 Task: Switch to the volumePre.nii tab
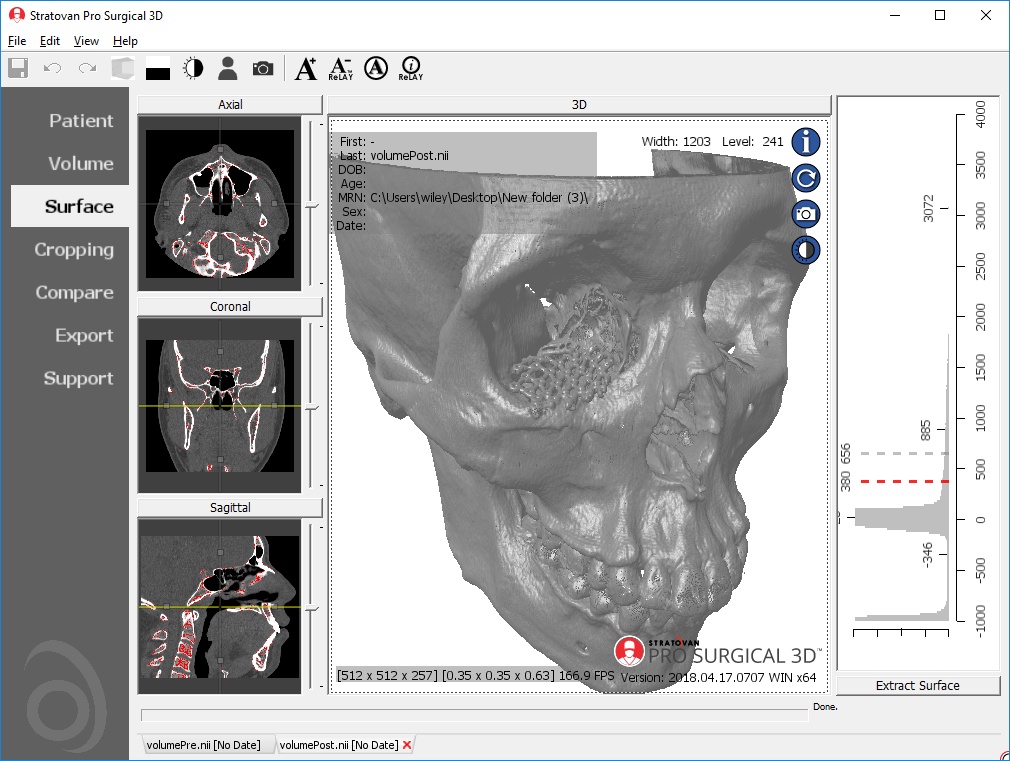[203, 745]
